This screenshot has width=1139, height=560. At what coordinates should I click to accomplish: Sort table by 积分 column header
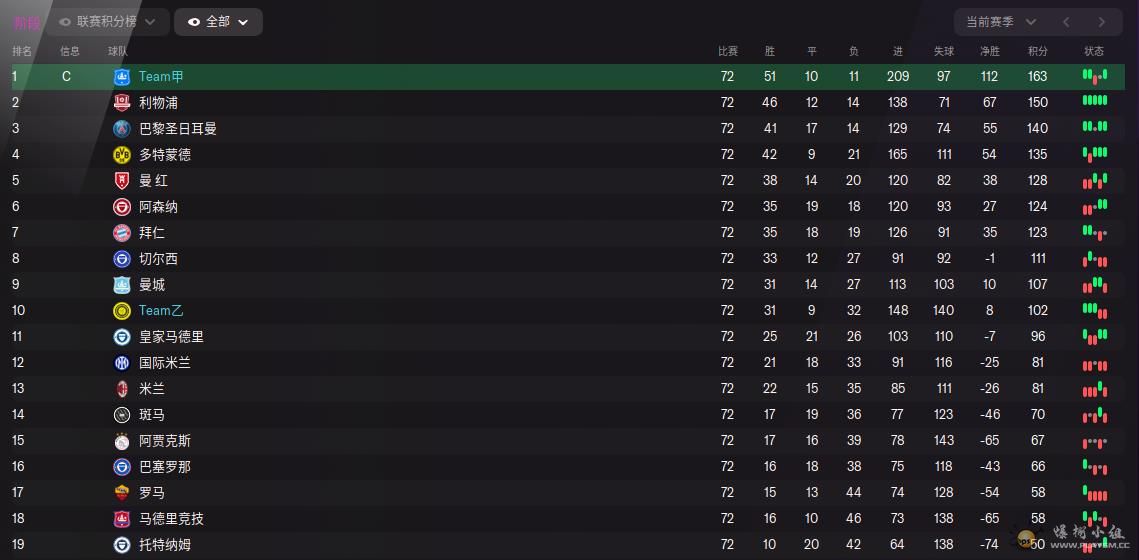1037,51
